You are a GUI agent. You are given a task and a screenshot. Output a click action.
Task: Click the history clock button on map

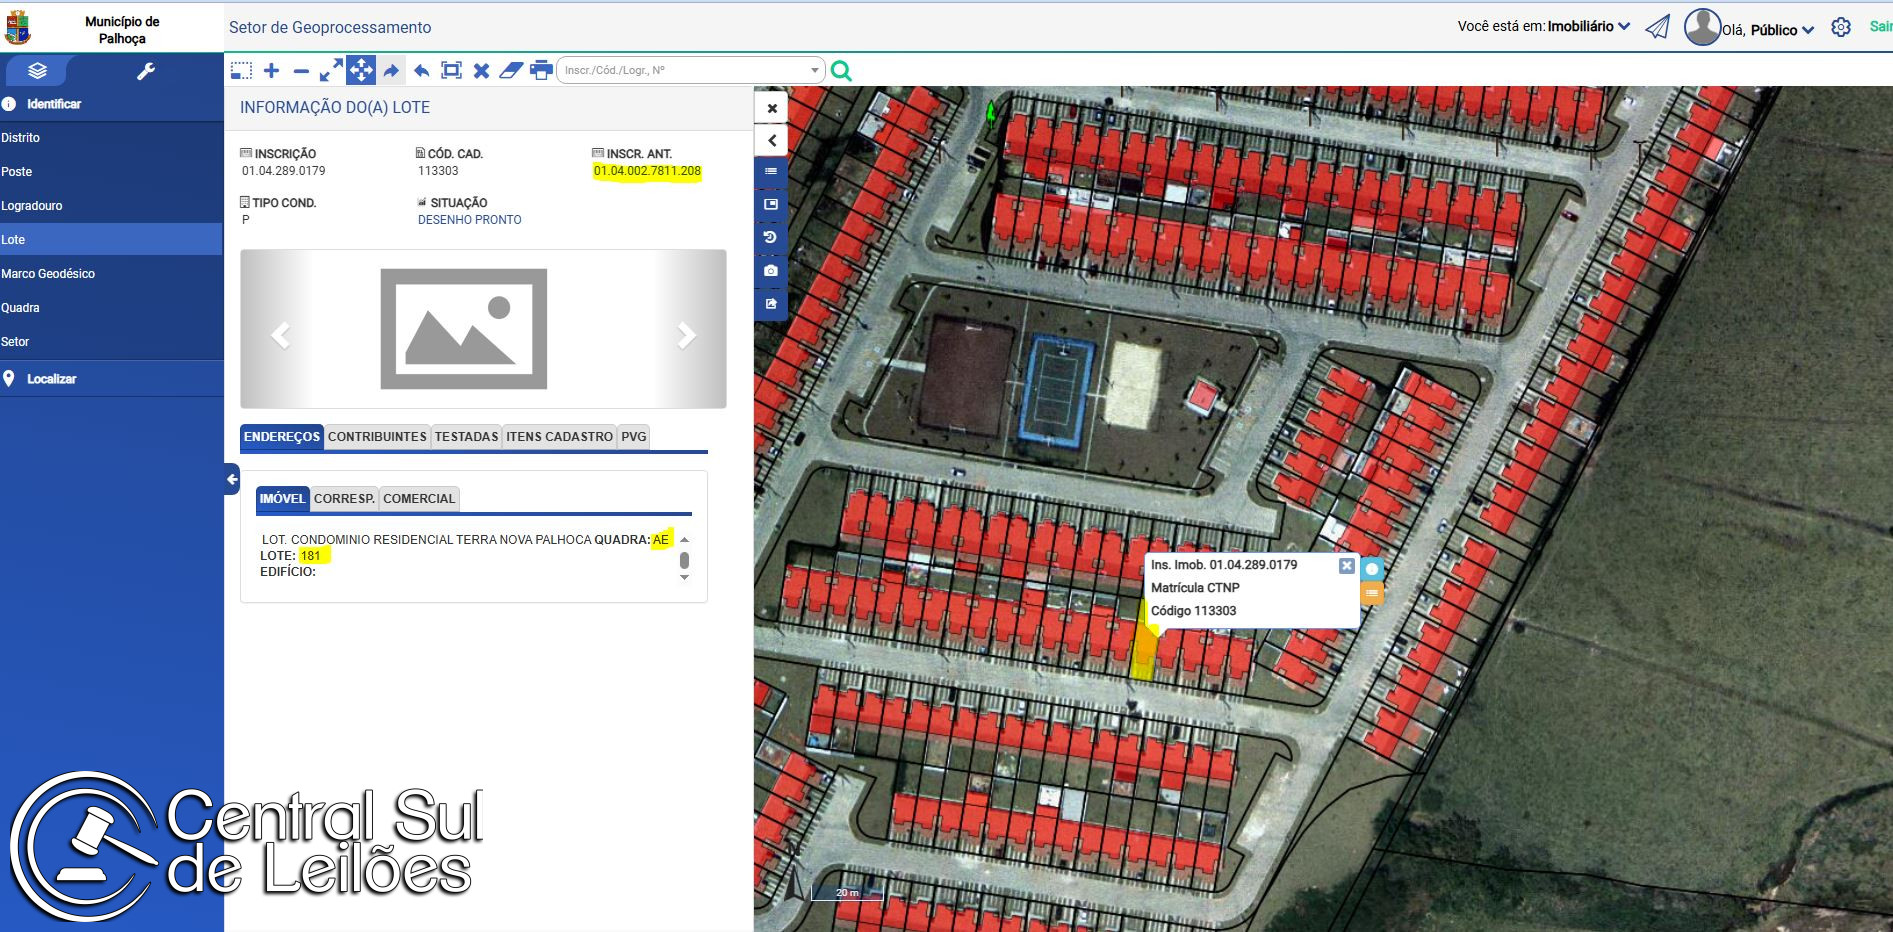771,237
